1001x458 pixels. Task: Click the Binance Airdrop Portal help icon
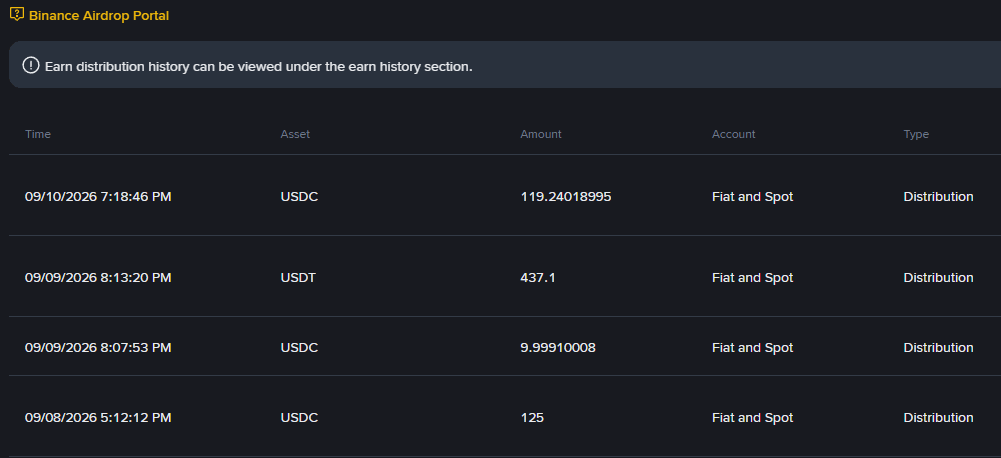[17, 15]
